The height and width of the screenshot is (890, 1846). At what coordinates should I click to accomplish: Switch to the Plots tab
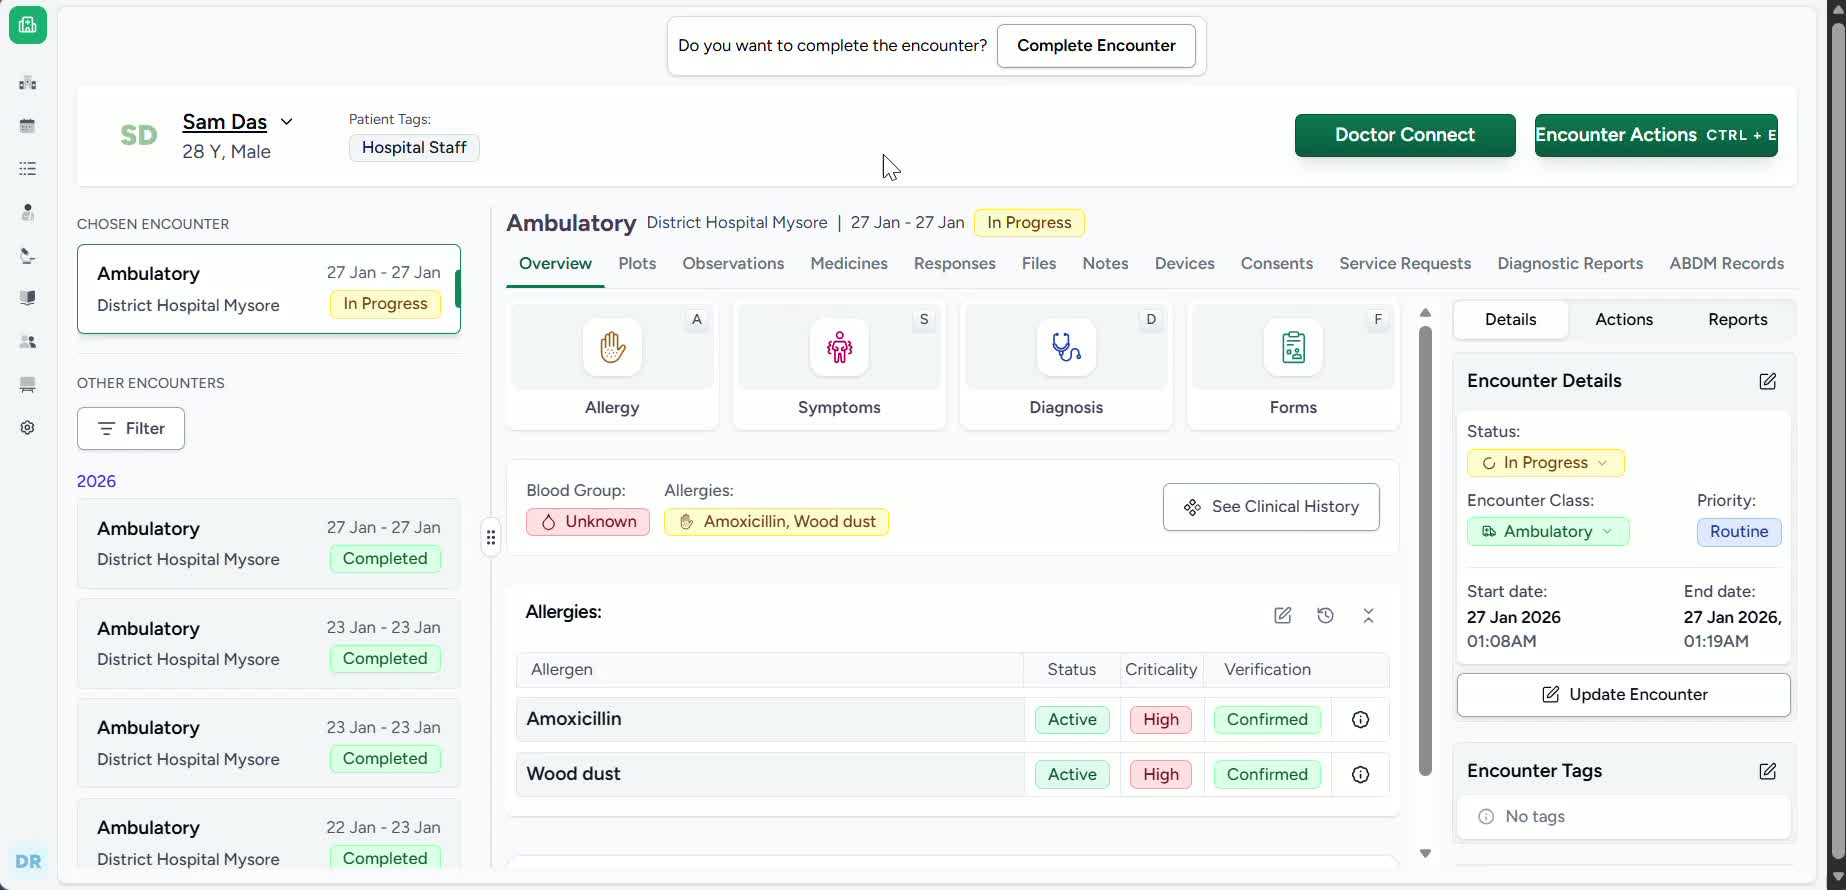(637, 264)
